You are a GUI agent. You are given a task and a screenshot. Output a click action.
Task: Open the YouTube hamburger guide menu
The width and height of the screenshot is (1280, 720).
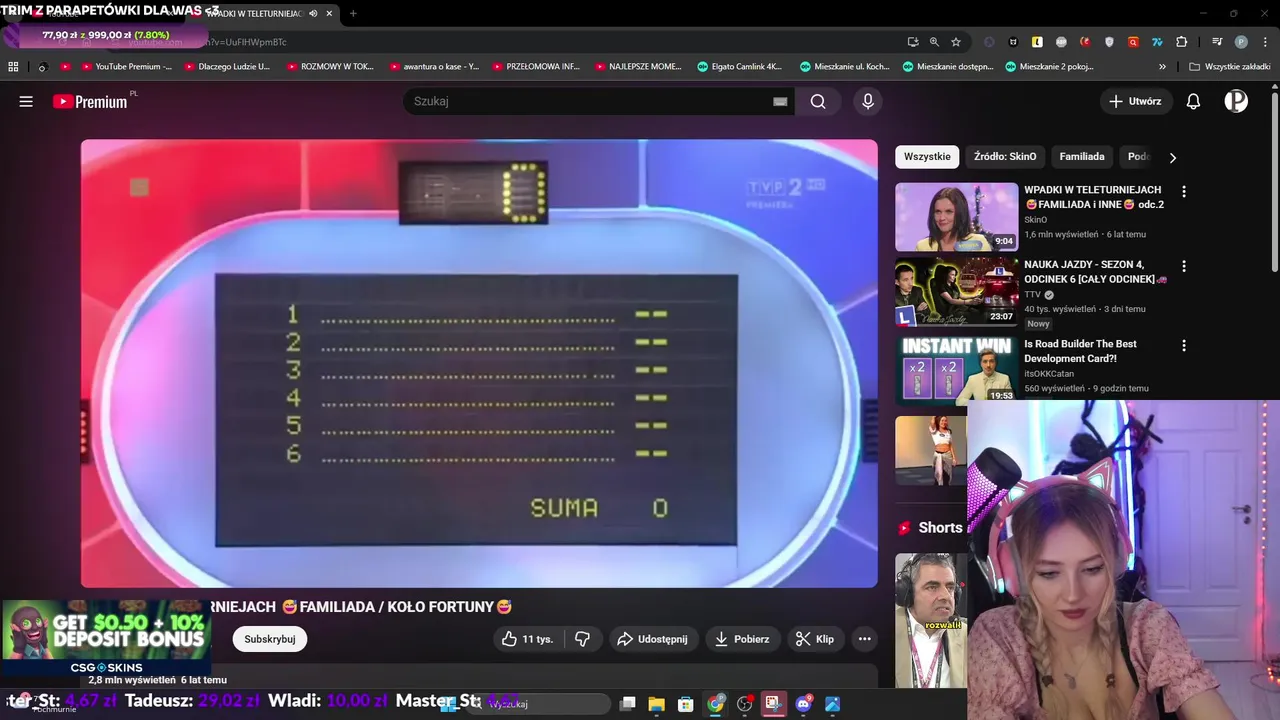26,101
